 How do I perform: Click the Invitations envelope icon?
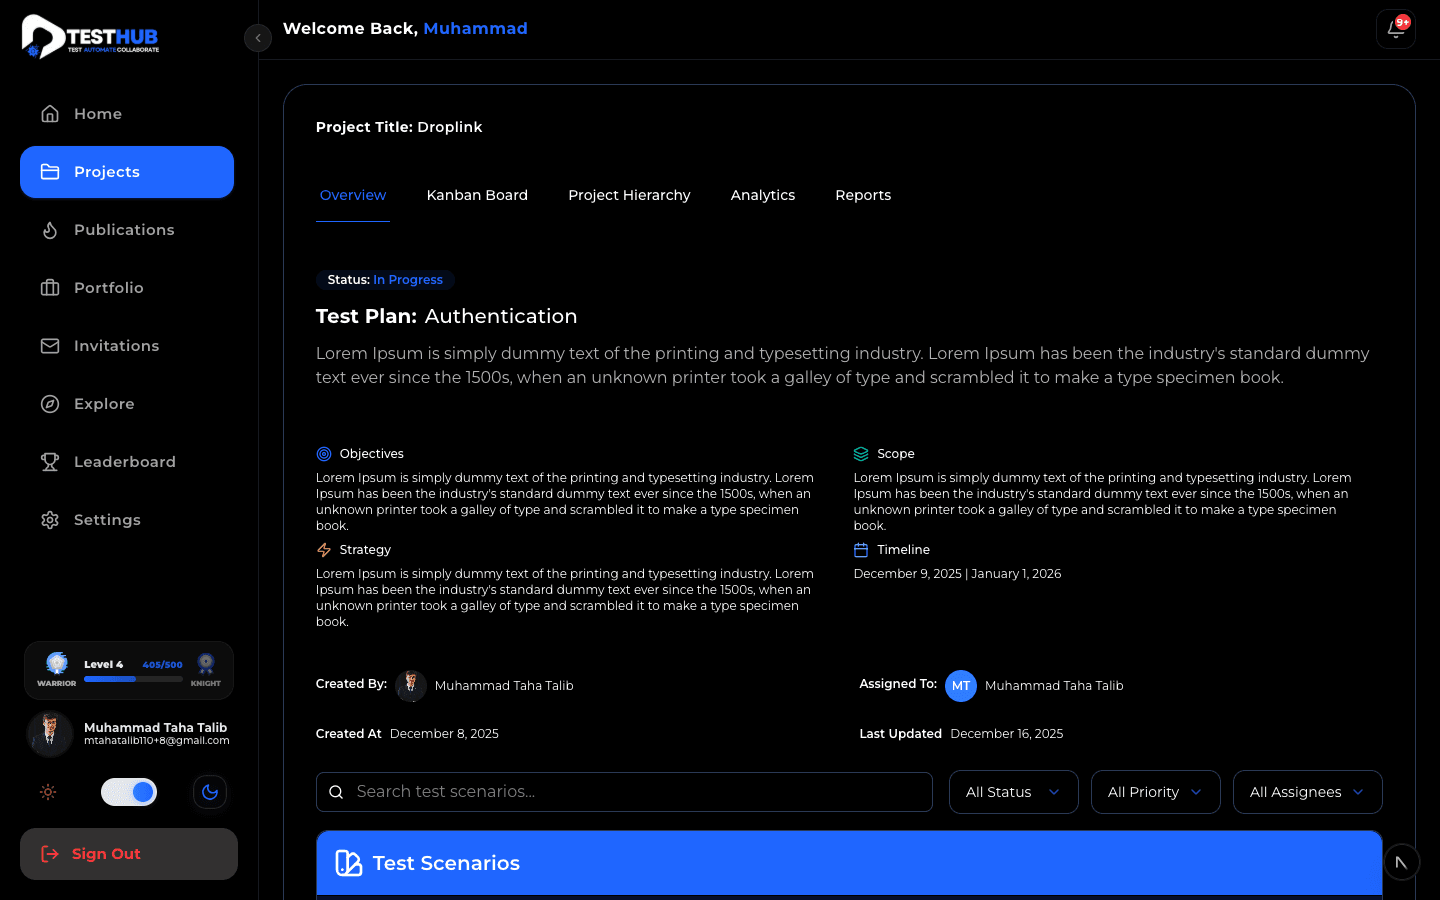pos(50,346)
